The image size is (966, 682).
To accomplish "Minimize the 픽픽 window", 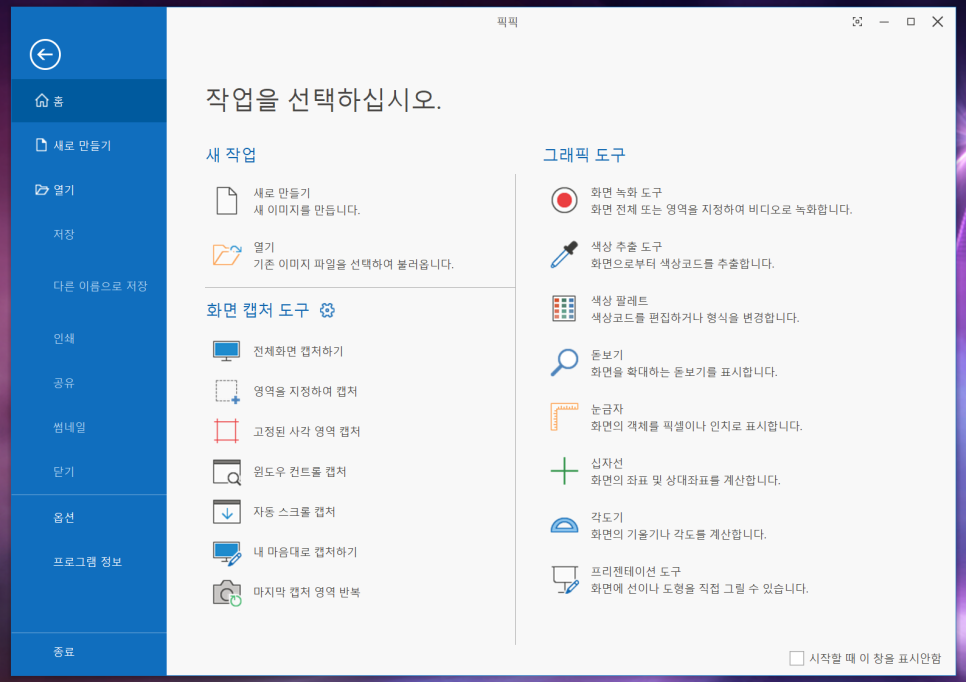I will click(884, 22).
